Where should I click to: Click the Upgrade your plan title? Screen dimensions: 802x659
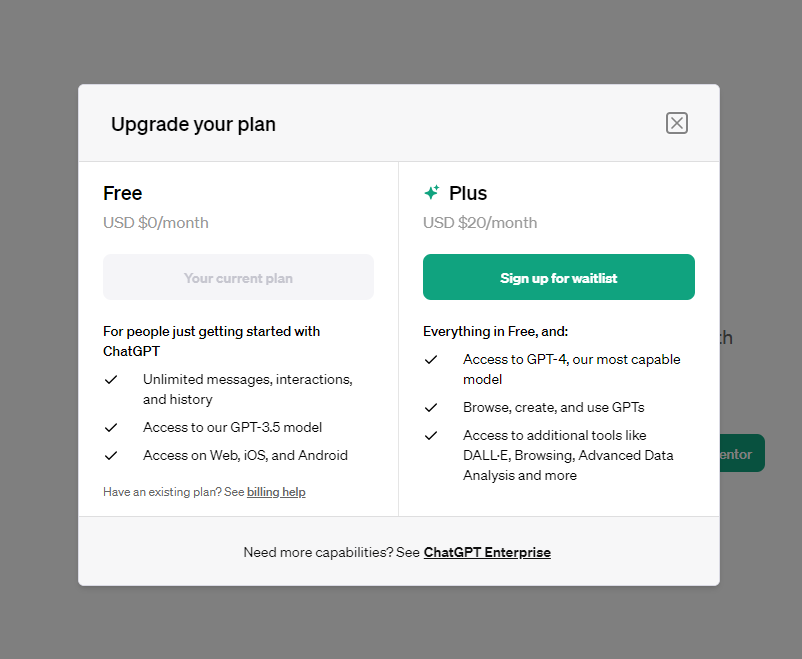coord(193,124)
